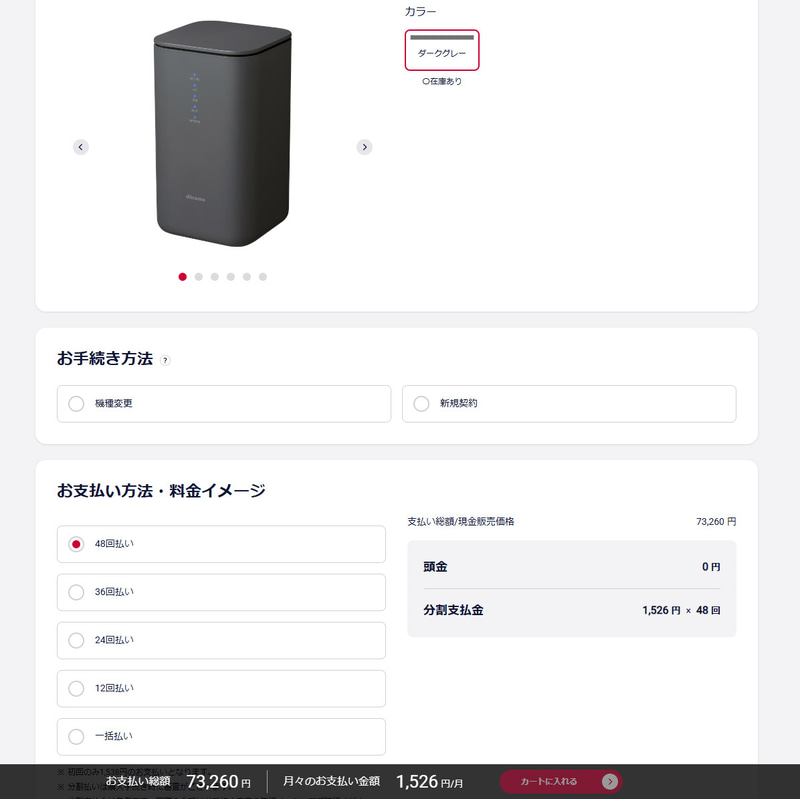Click 〇在庫あり stock status text
The width and height of the screenshot is (800, 799).
pyautogui.click(x=442, y=81)
